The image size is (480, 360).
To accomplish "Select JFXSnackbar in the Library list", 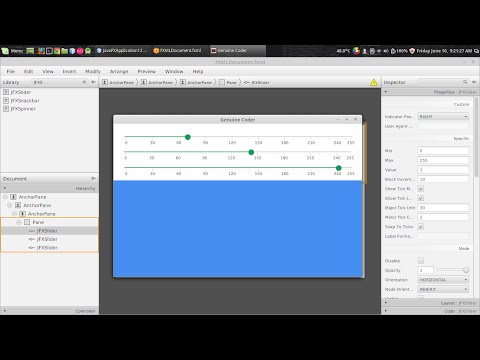I will (x=25, y=100).
